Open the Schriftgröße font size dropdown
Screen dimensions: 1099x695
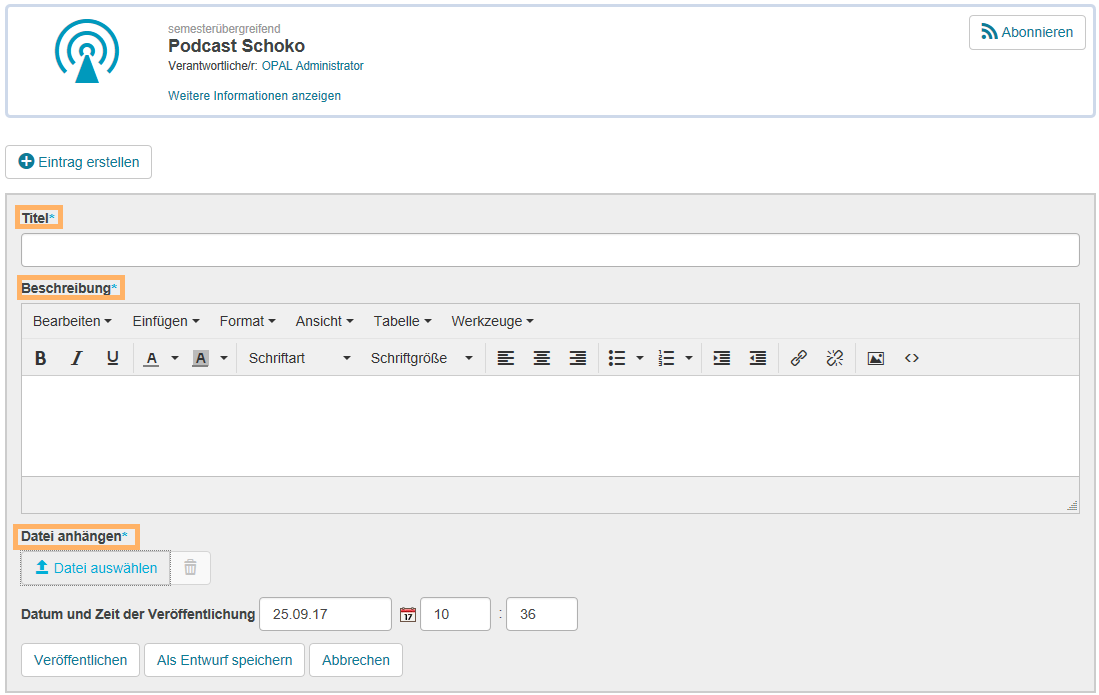click(x=421, y=358)
